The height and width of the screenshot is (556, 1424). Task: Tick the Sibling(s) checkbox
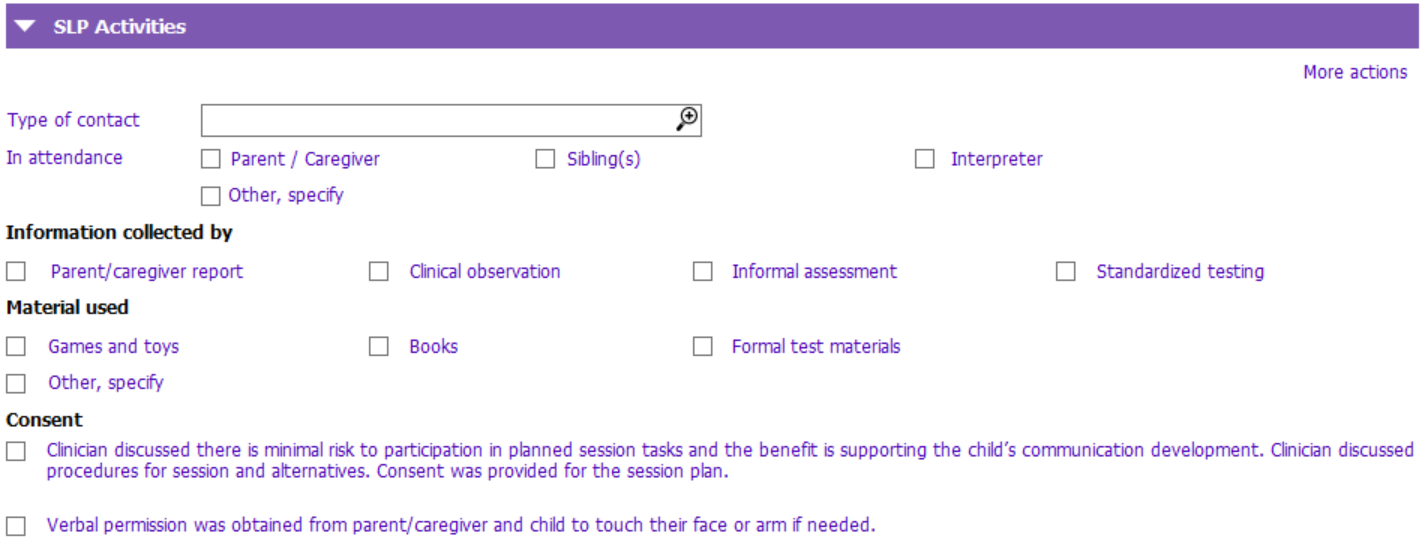(x=545, y=159)
